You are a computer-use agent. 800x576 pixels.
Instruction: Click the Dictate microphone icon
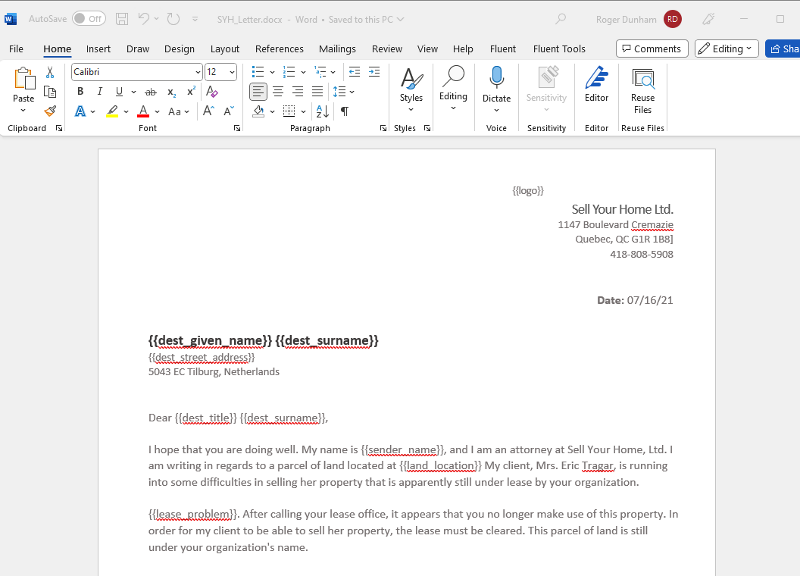(496, 78)
